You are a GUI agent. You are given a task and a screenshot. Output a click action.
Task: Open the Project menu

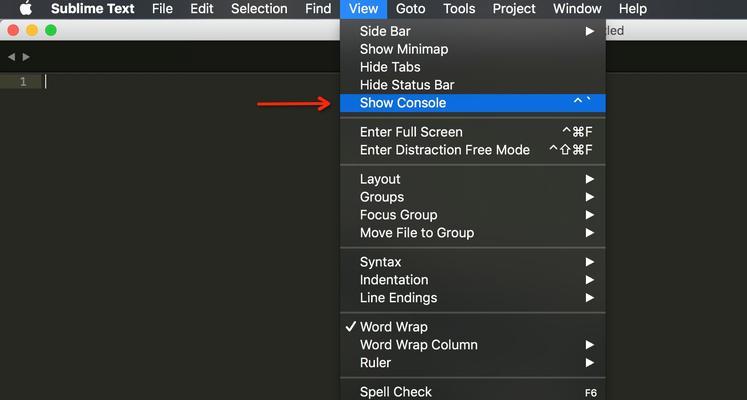514,9
